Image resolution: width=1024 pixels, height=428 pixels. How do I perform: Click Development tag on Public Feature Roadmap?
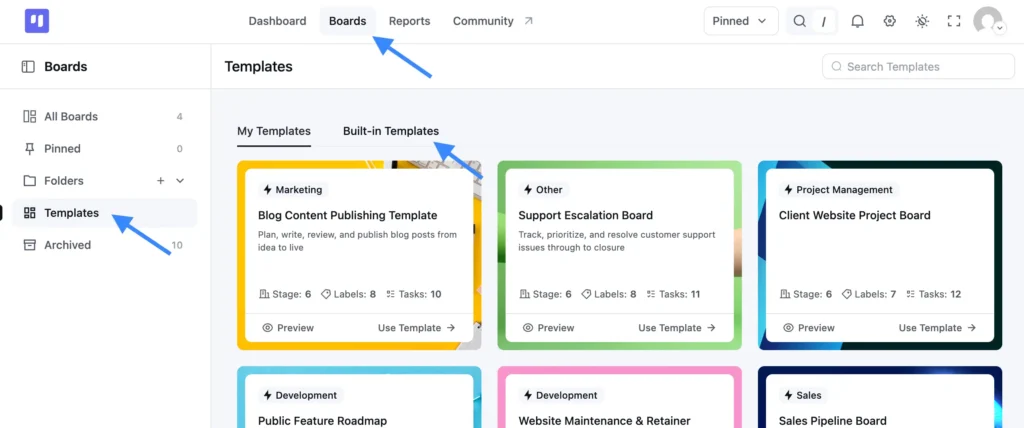click(300, 395)
